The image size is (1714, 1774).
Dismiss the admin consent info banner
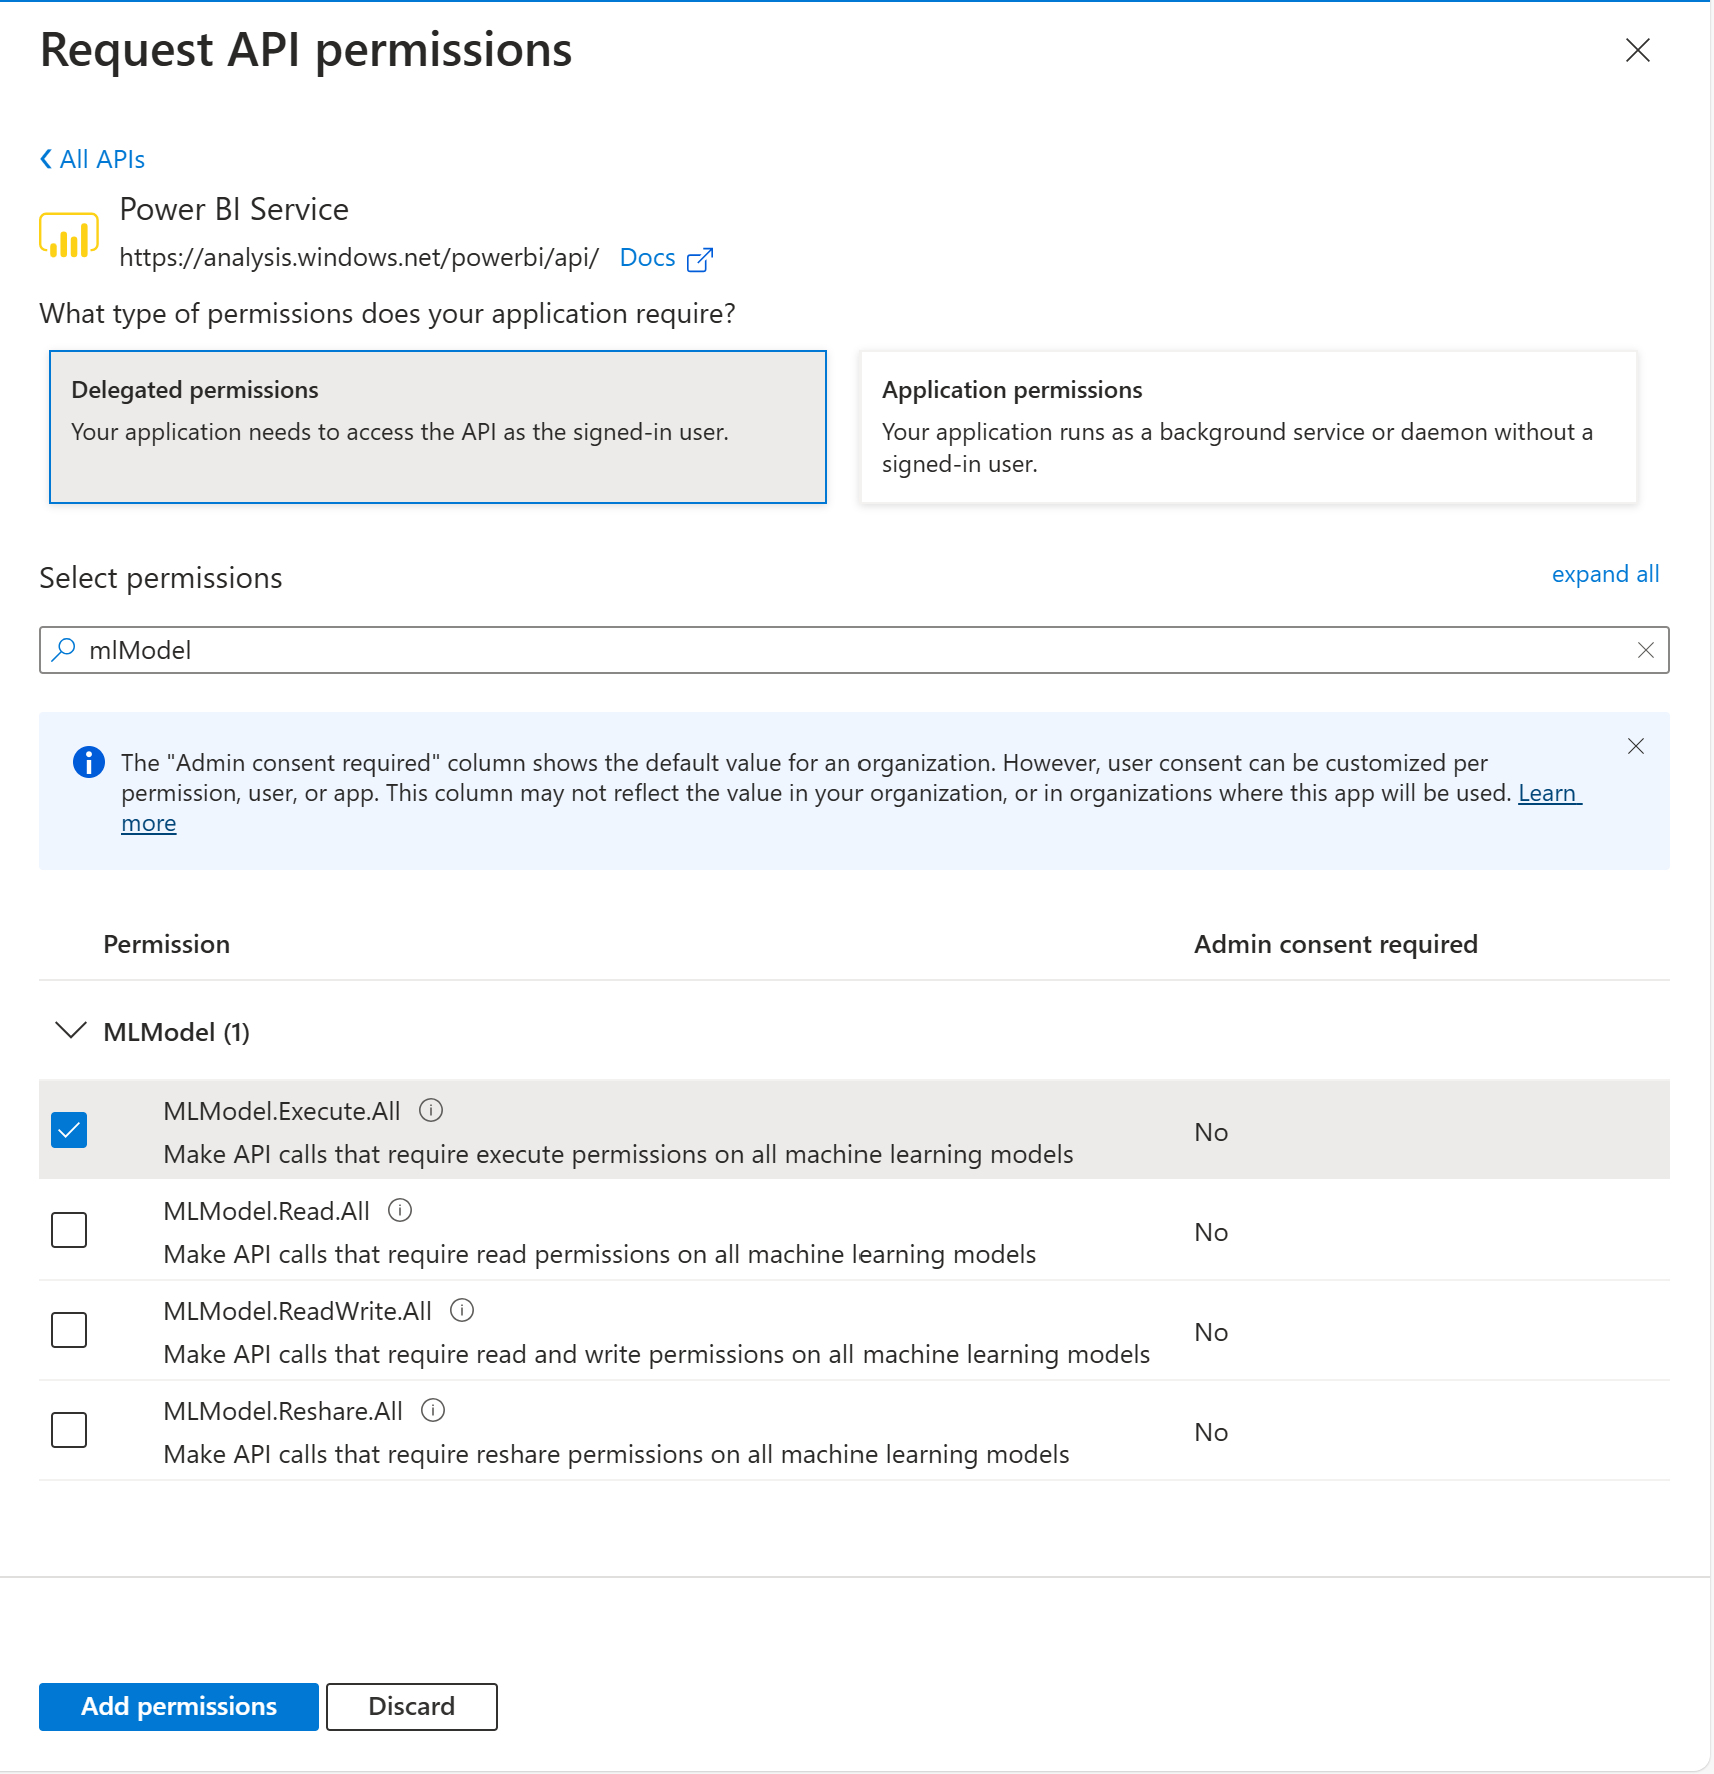(1636, 746)
